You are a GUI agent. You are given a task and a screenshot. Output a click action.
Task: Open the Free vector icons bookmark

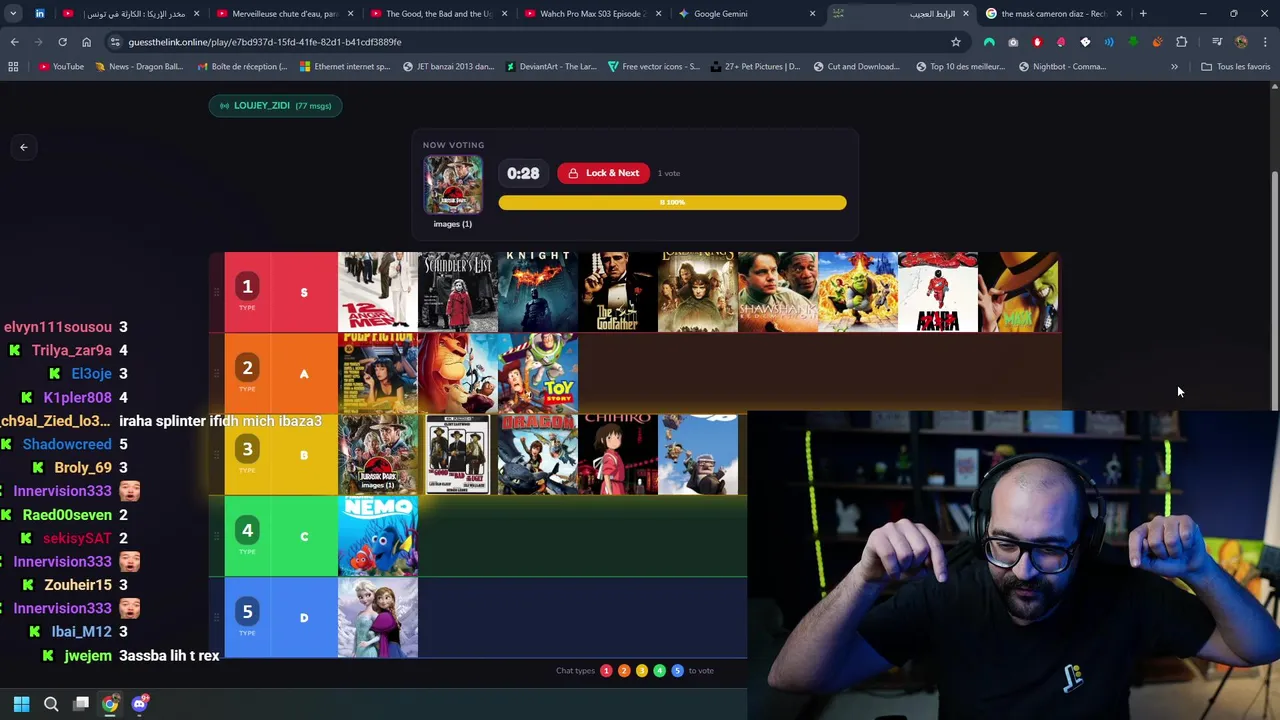(x=654, y=67)
